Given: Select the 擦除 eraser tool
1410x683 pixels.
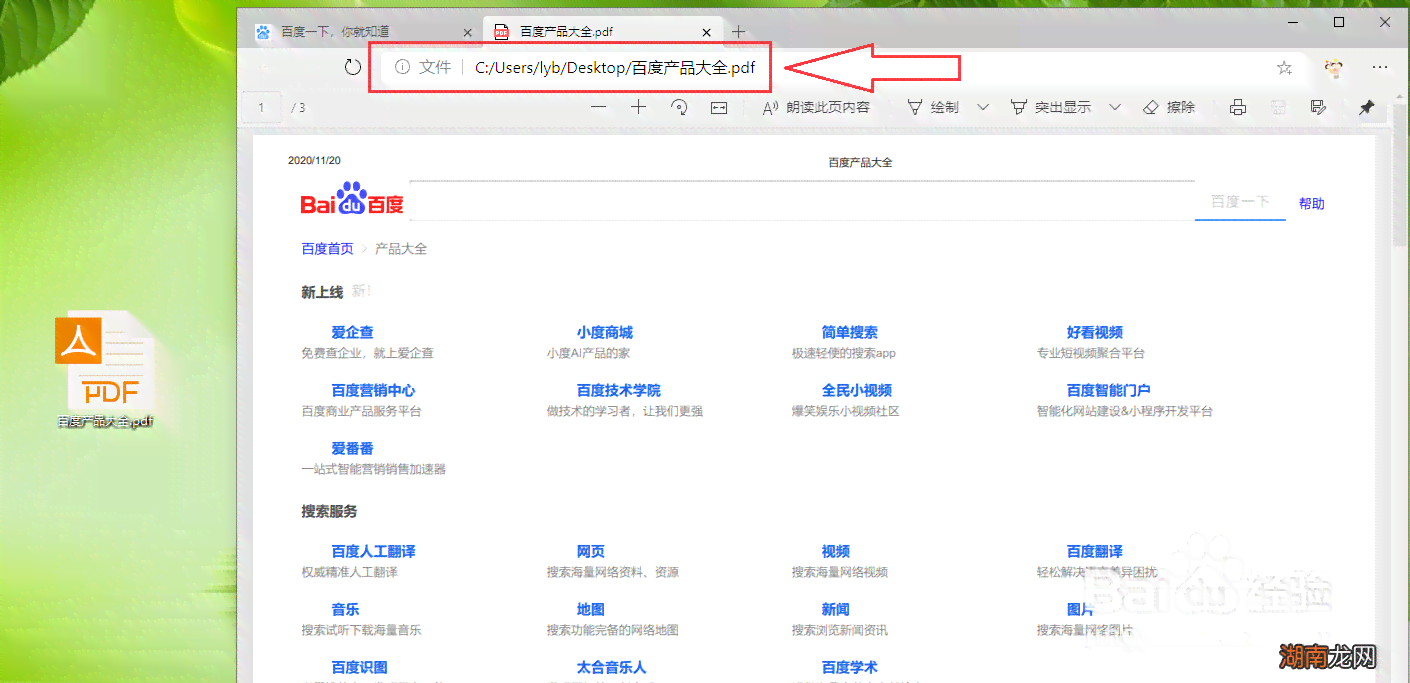Looking at the screenshot, I should click(x=1168, y=107).
